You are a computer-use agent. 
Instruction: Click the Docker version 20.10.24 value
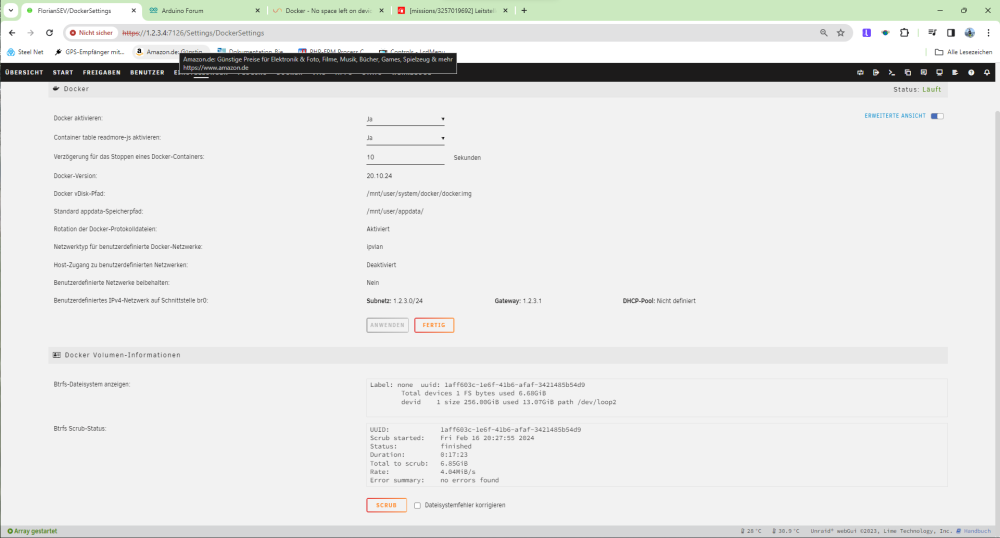pos(379,176)
